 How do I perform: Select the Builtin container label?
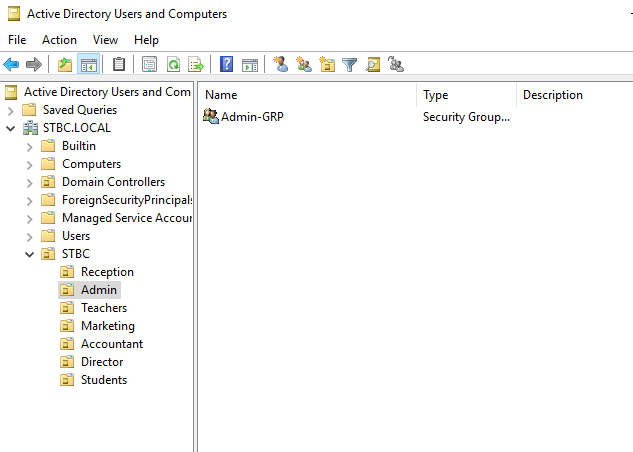pos(79,146)
